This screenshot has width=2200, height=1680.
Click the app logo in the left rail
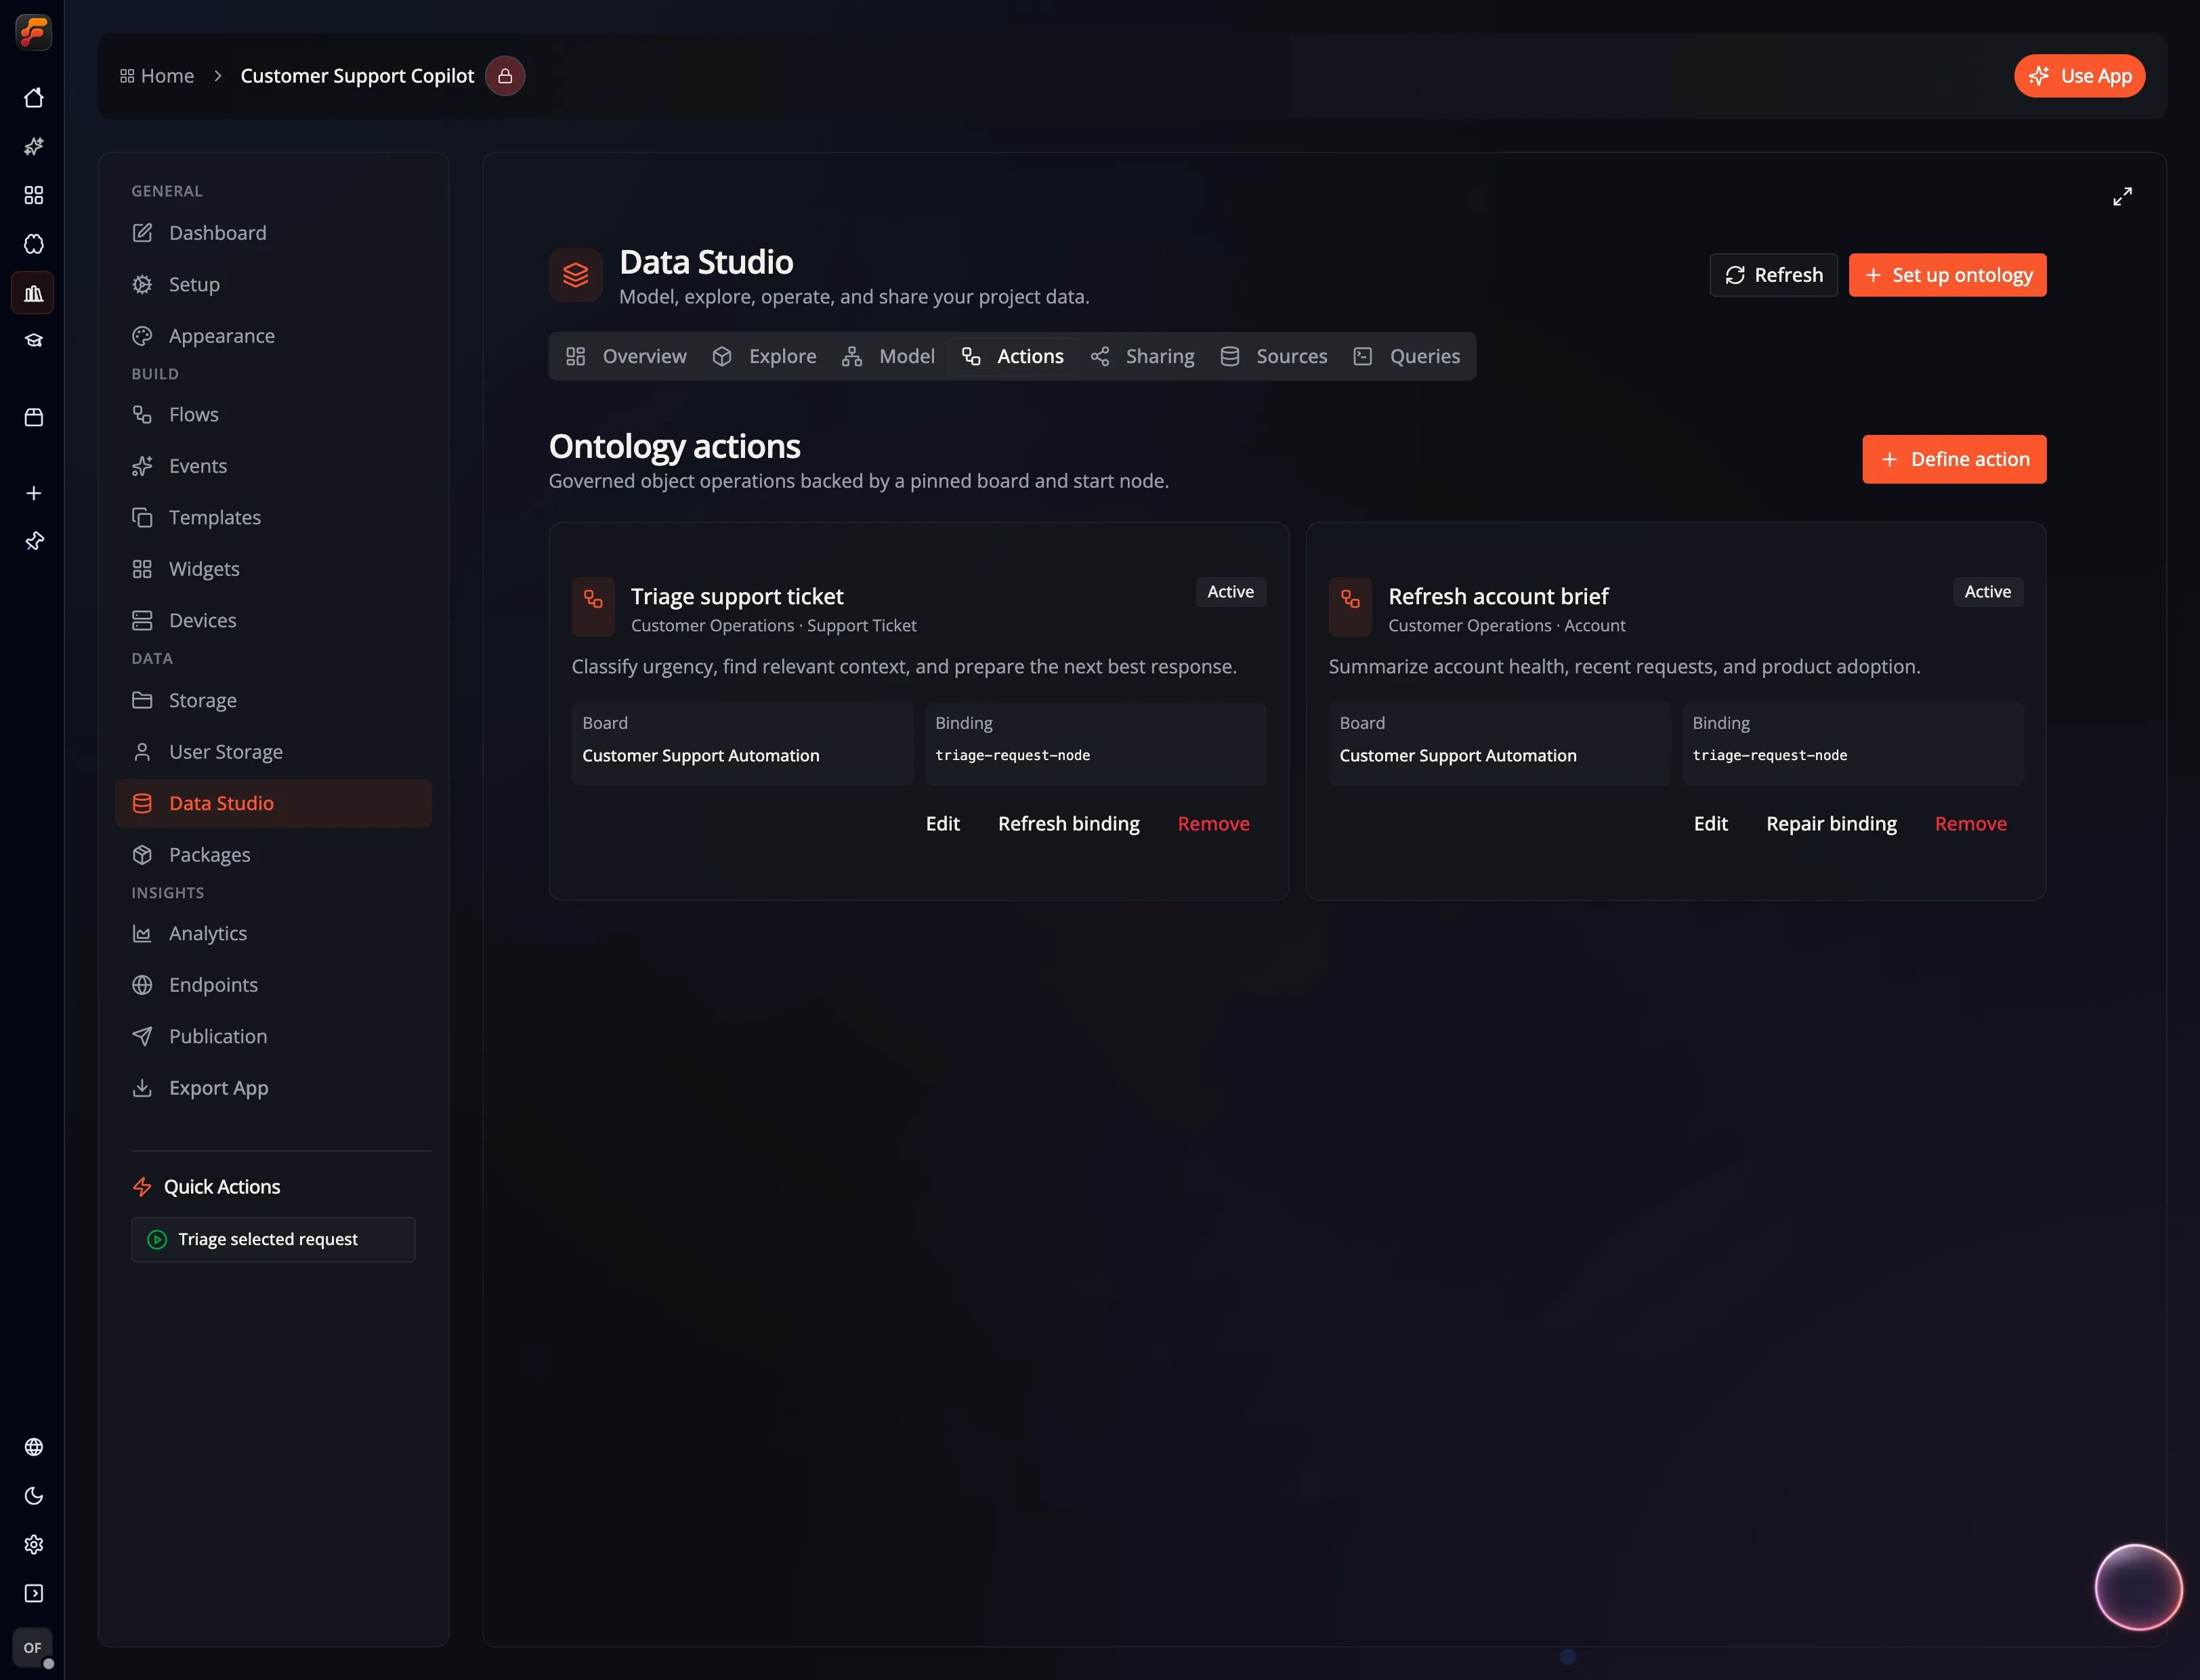pos(33,32)
